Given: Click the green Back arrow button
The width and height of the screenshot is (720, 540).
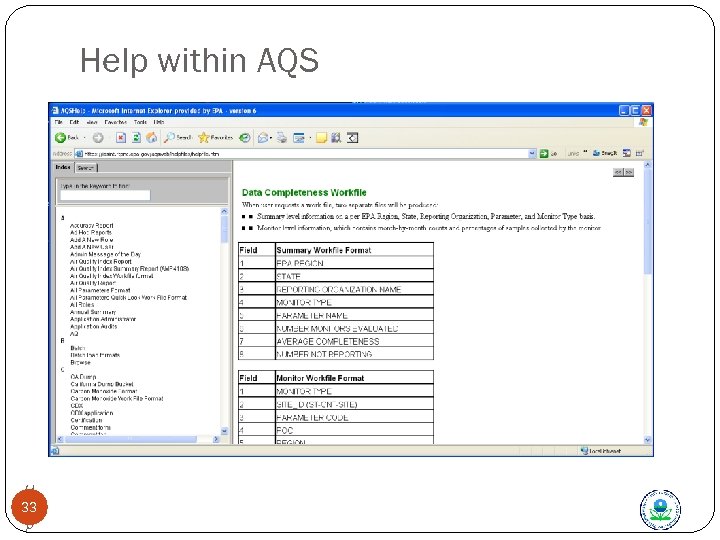Looking at the screenshot, I should click(x=60, y=137).
